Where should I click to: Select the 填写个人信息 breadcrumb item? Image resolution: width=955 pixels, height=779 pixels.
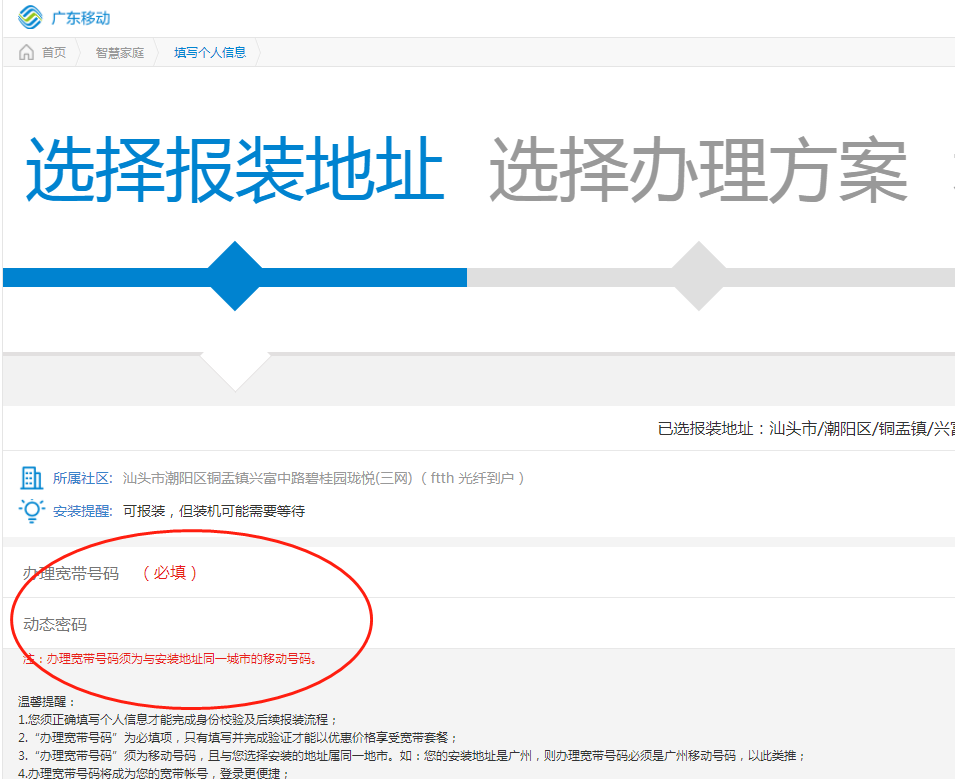pos(210,53)
